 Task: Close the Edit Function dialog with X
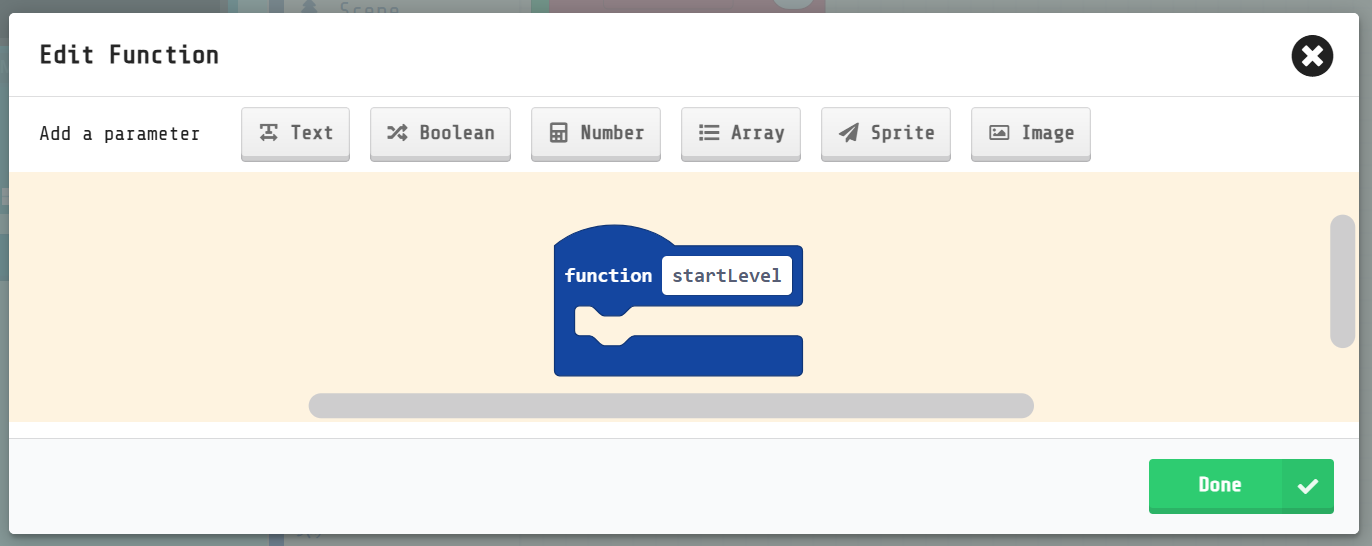pos(1312,56)
